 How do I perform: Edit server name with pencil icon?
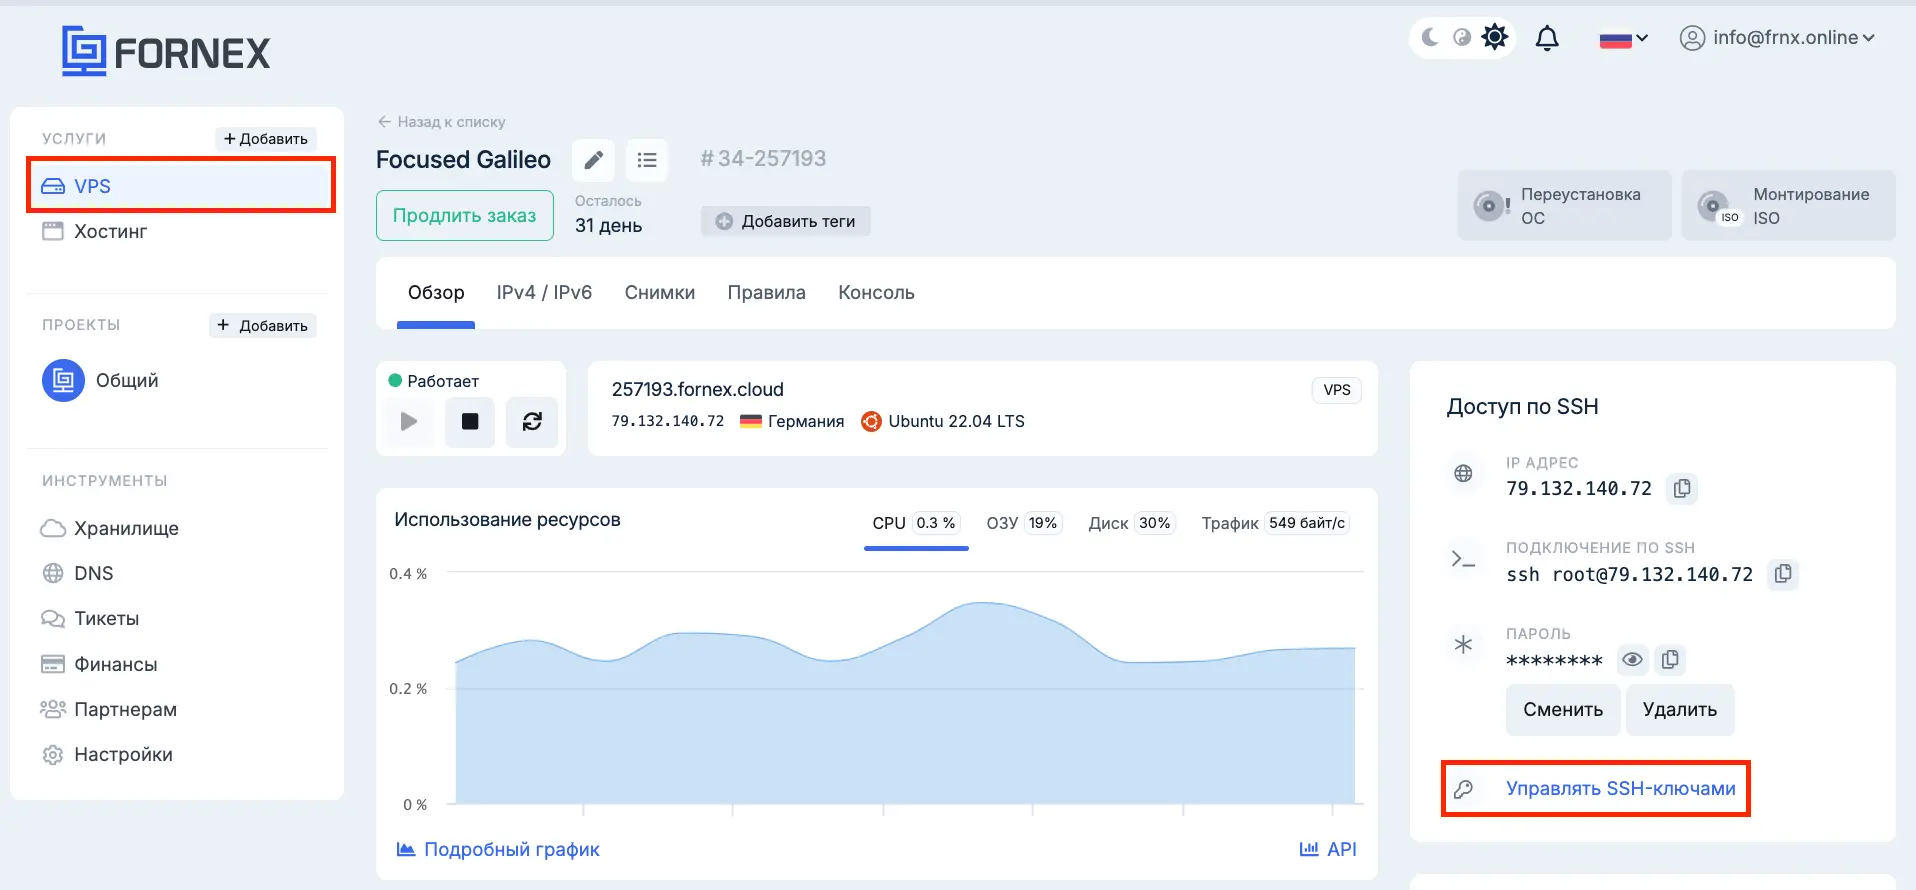point(593,160)
